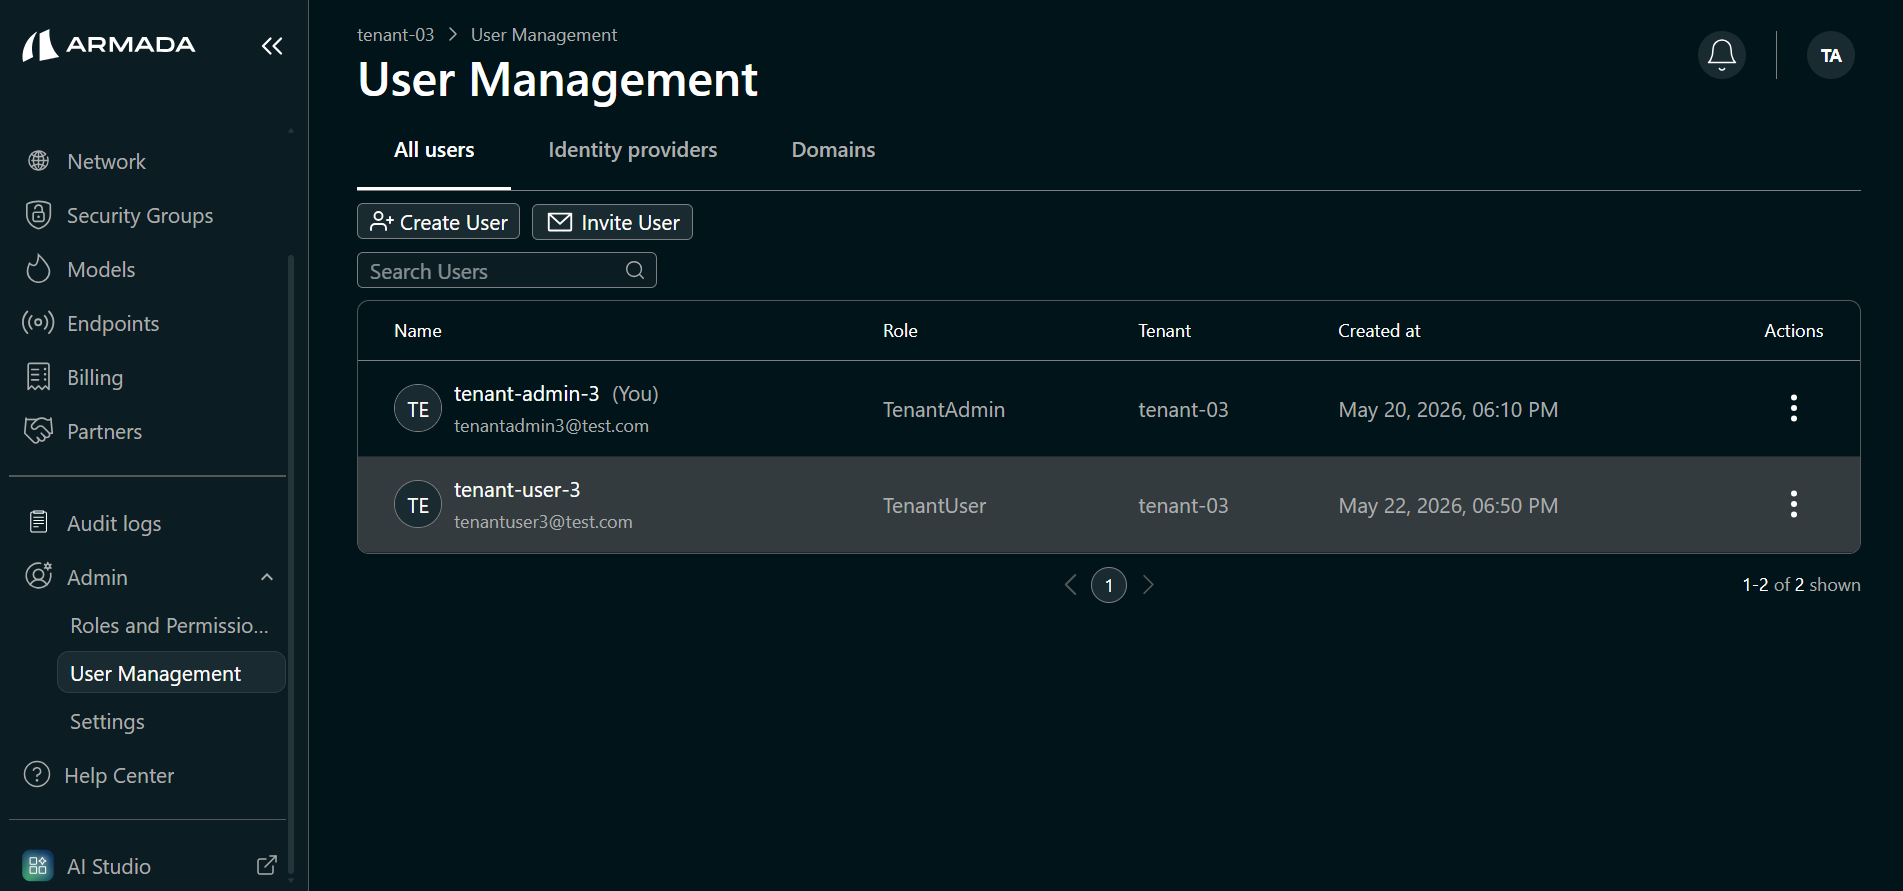Click tenant-user-3 user name
The height and width of the screenshot is (891, 1903).
point(517,490)
